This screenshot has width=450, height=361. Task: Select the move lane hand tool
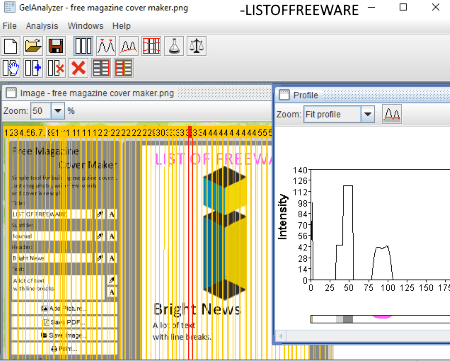pyautogui.click(x=11, y=68)
